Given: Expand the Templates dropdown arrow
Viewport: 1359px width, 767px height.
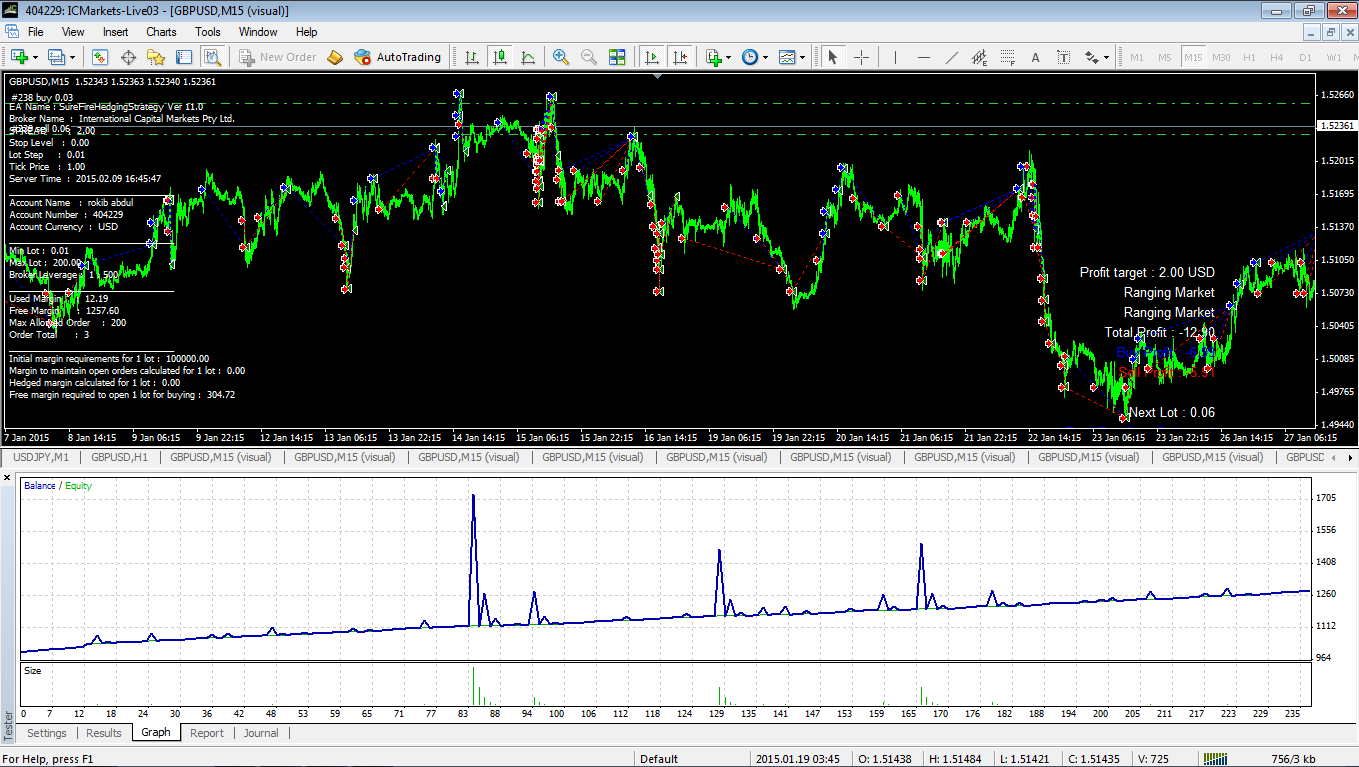Looking at the screenshot, I should [x=804, y=57].
